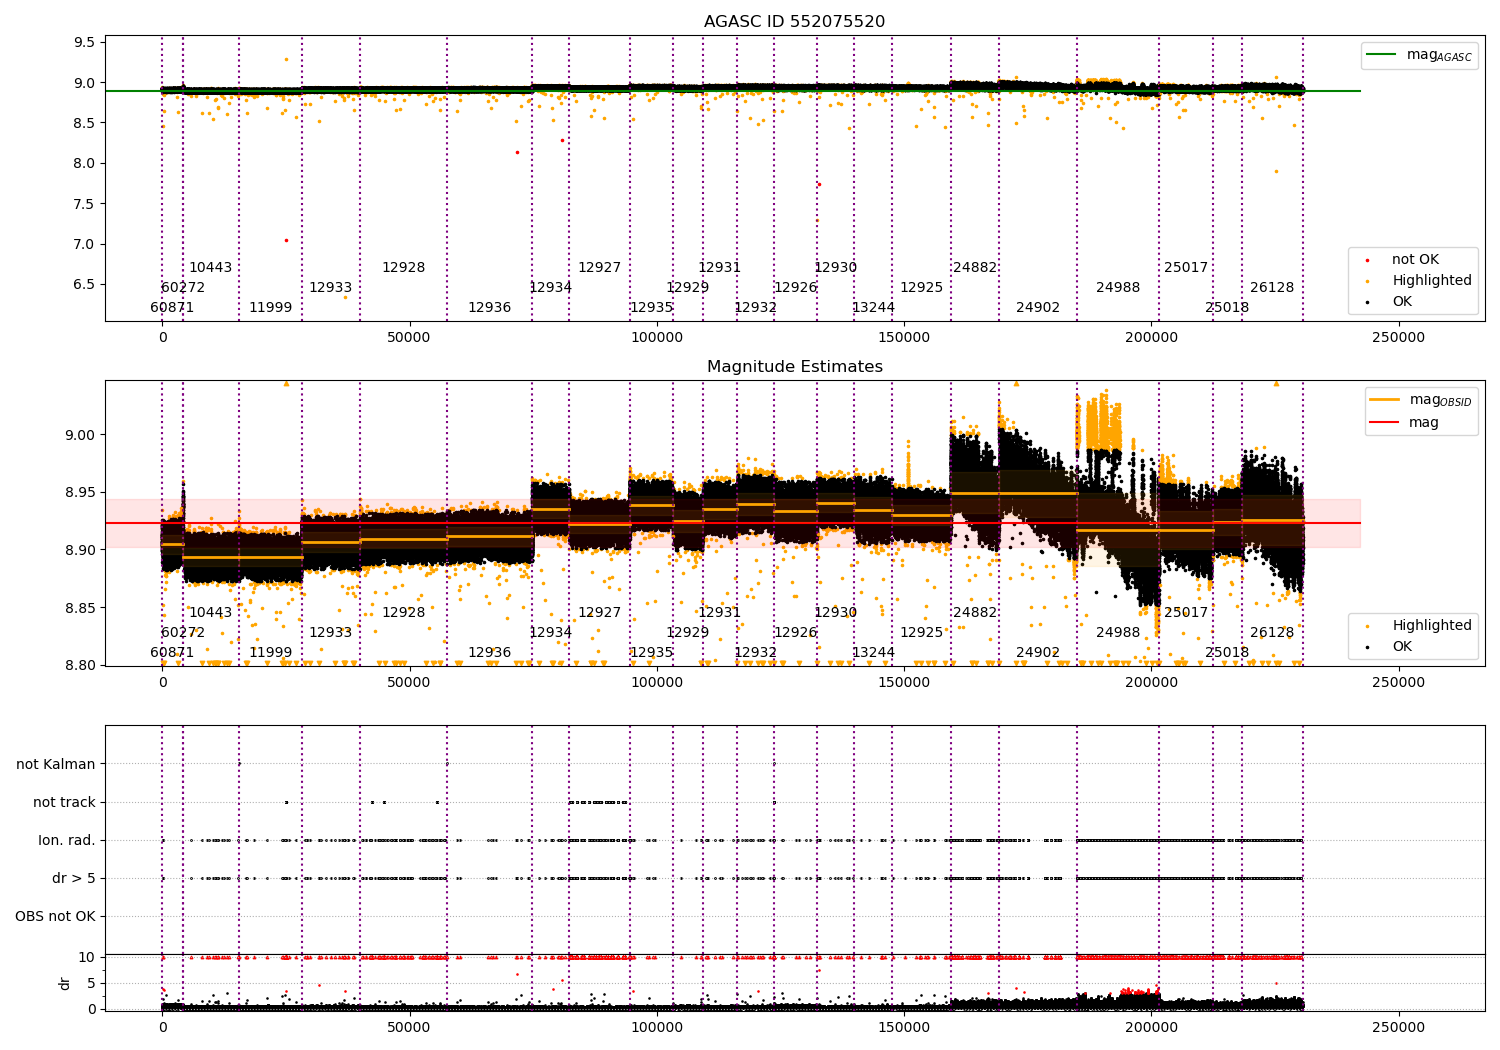Click the 8.80 y-axis tick in Magnitude Estimates
This screenshot has width=1500, height=1050.
coord(80,666)
